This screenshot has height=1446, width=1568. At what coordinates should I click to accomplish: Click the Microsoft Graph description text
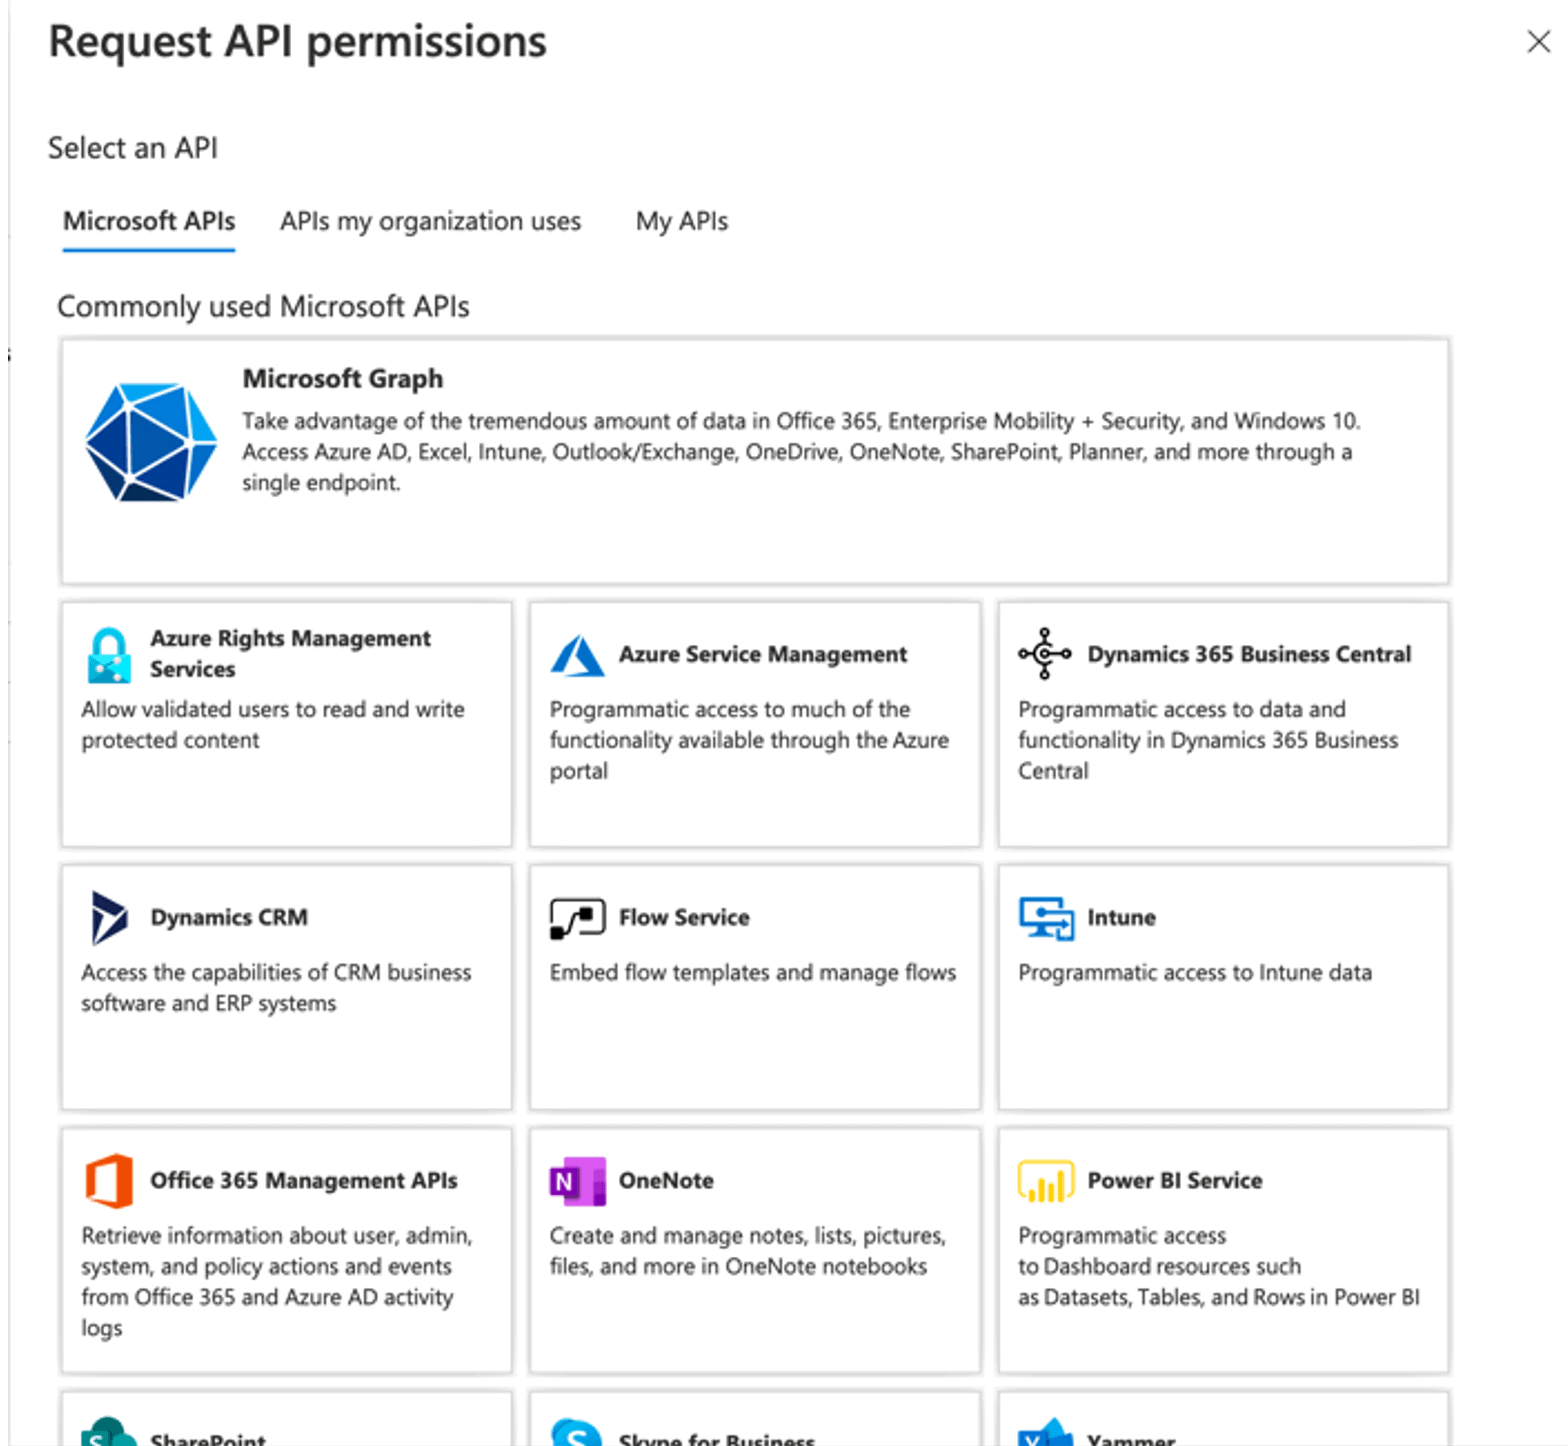coord(801,452)
